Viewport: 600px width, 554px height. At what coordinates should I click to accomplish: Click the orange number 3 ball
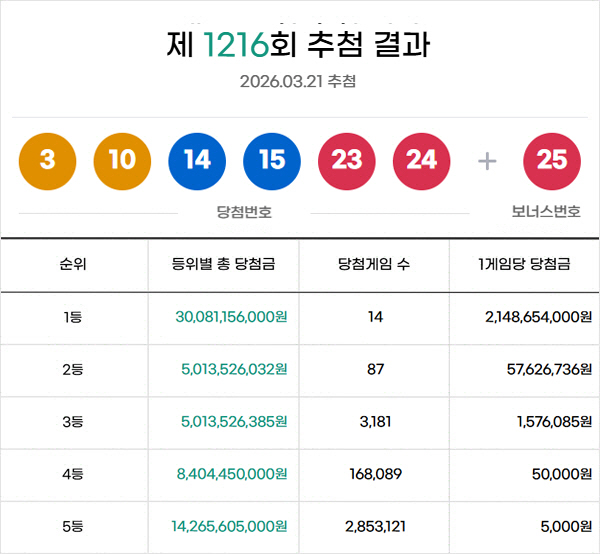coord(47,161)
